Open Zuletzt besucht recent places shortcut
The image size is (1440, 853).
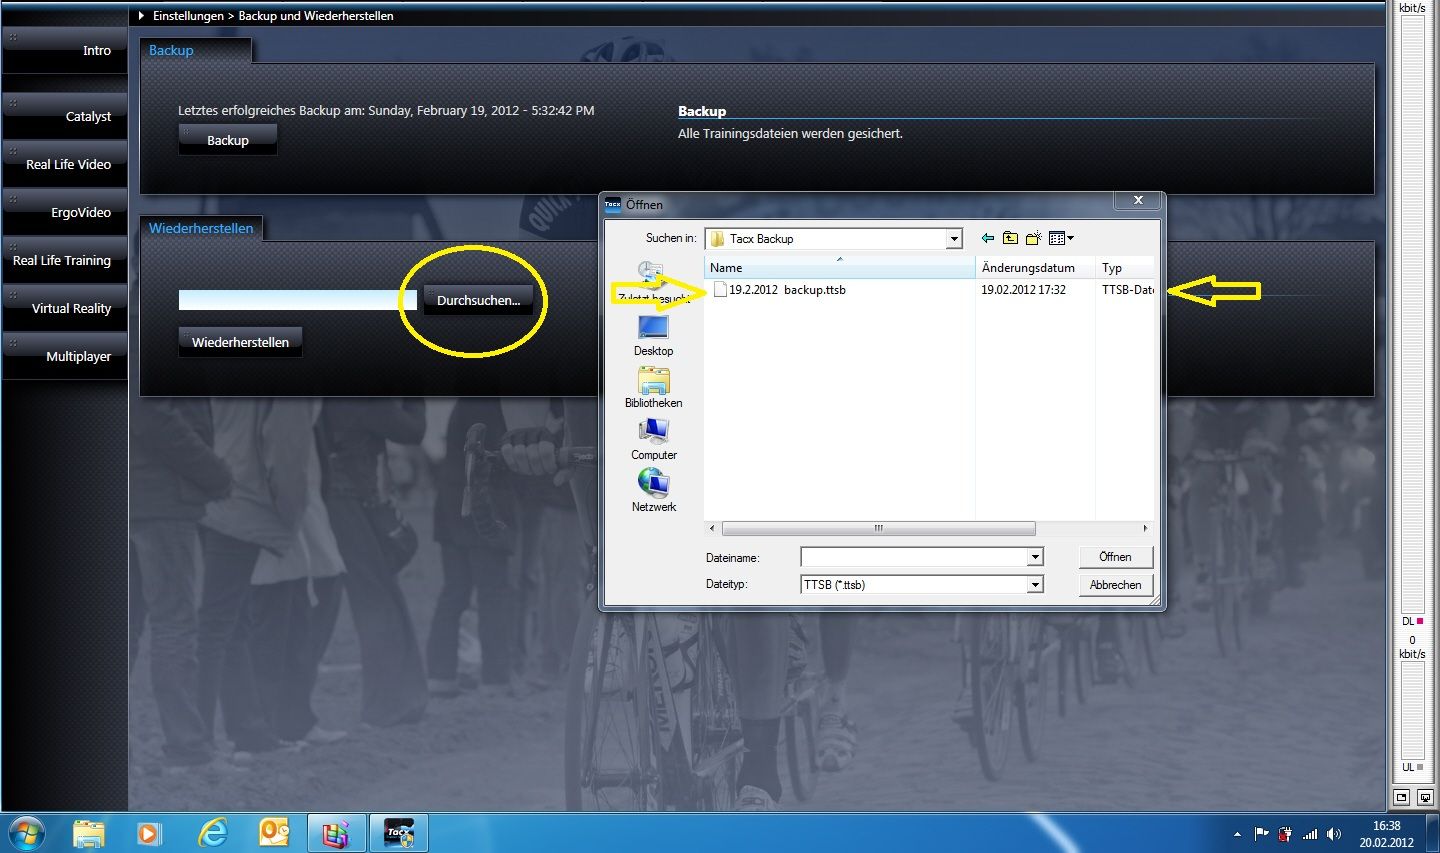coord(654,281)
